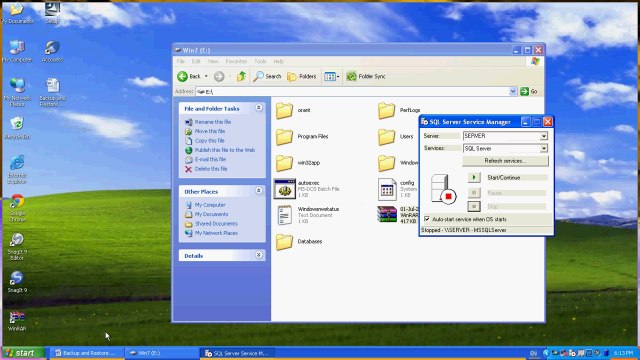The width and height of the screenshot is (640, 360).
Task: Click the Pause service button
Action: tap(473, 192)
